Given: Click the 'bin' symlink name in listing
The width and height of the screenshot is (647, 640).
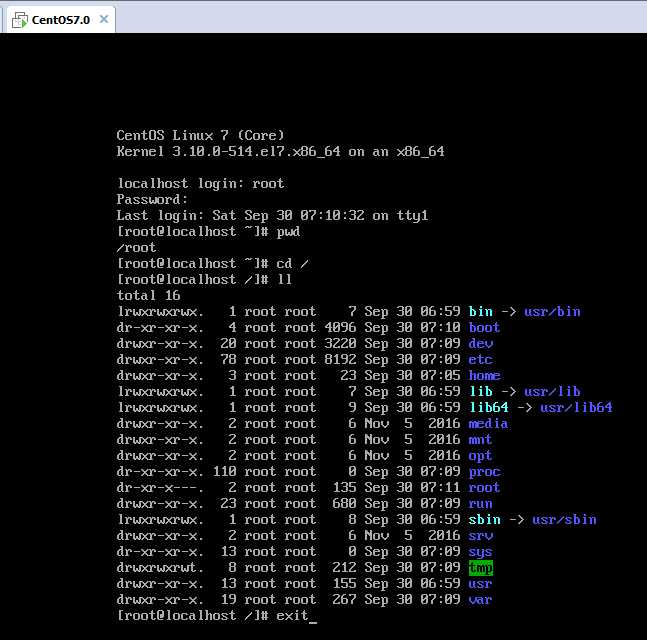Looking at the screenshot, I should [481, 311].
